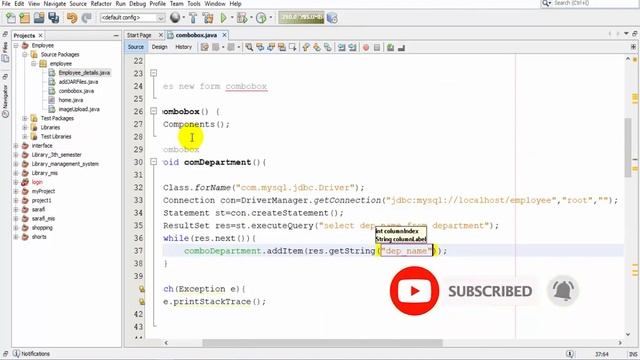Close the Projects panel tab
This screenshot has height=360, width=640.
click(40, 36)
